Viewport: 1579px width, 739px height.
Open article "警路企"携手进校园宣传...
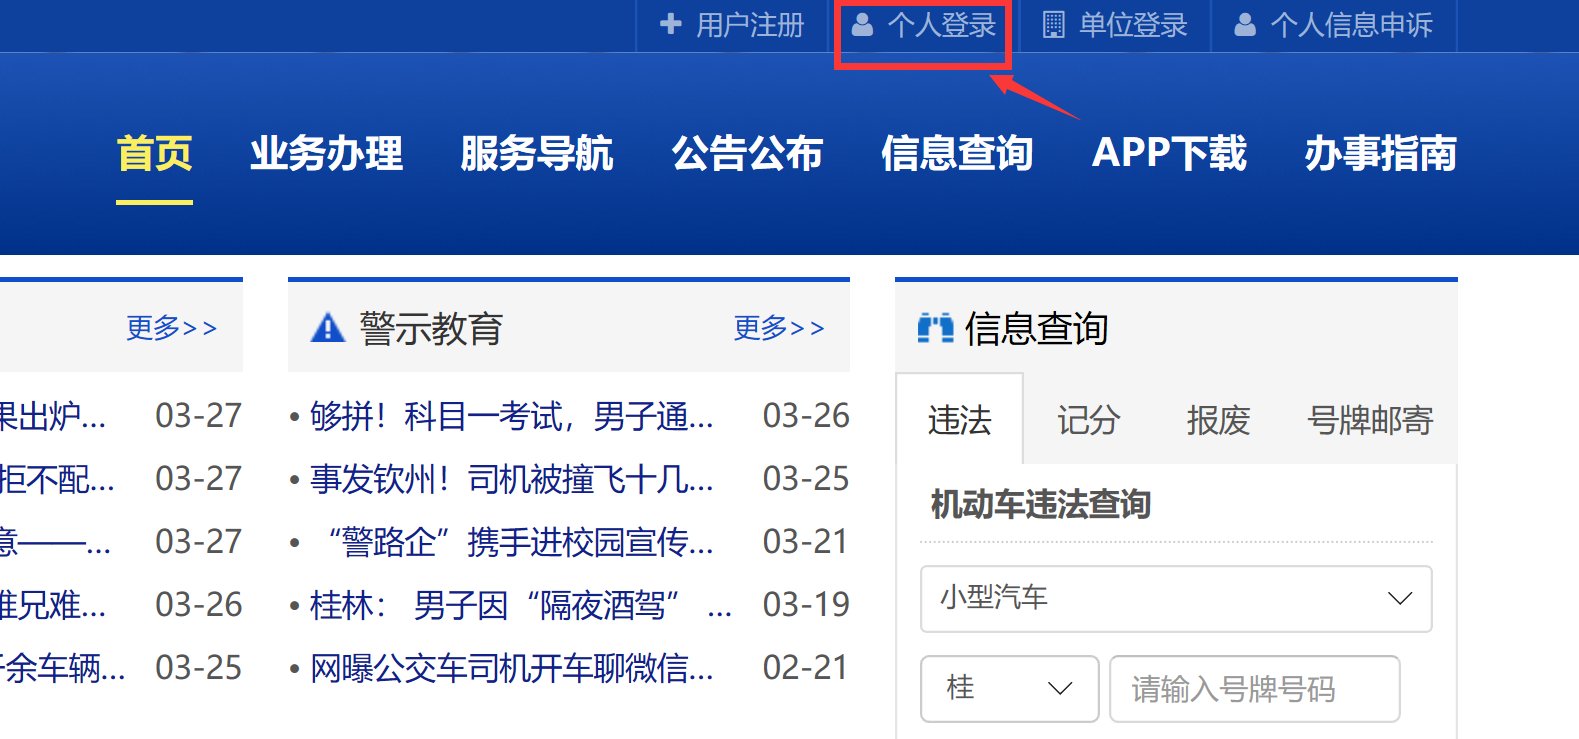pyautogui.click(x=520, y=542)
